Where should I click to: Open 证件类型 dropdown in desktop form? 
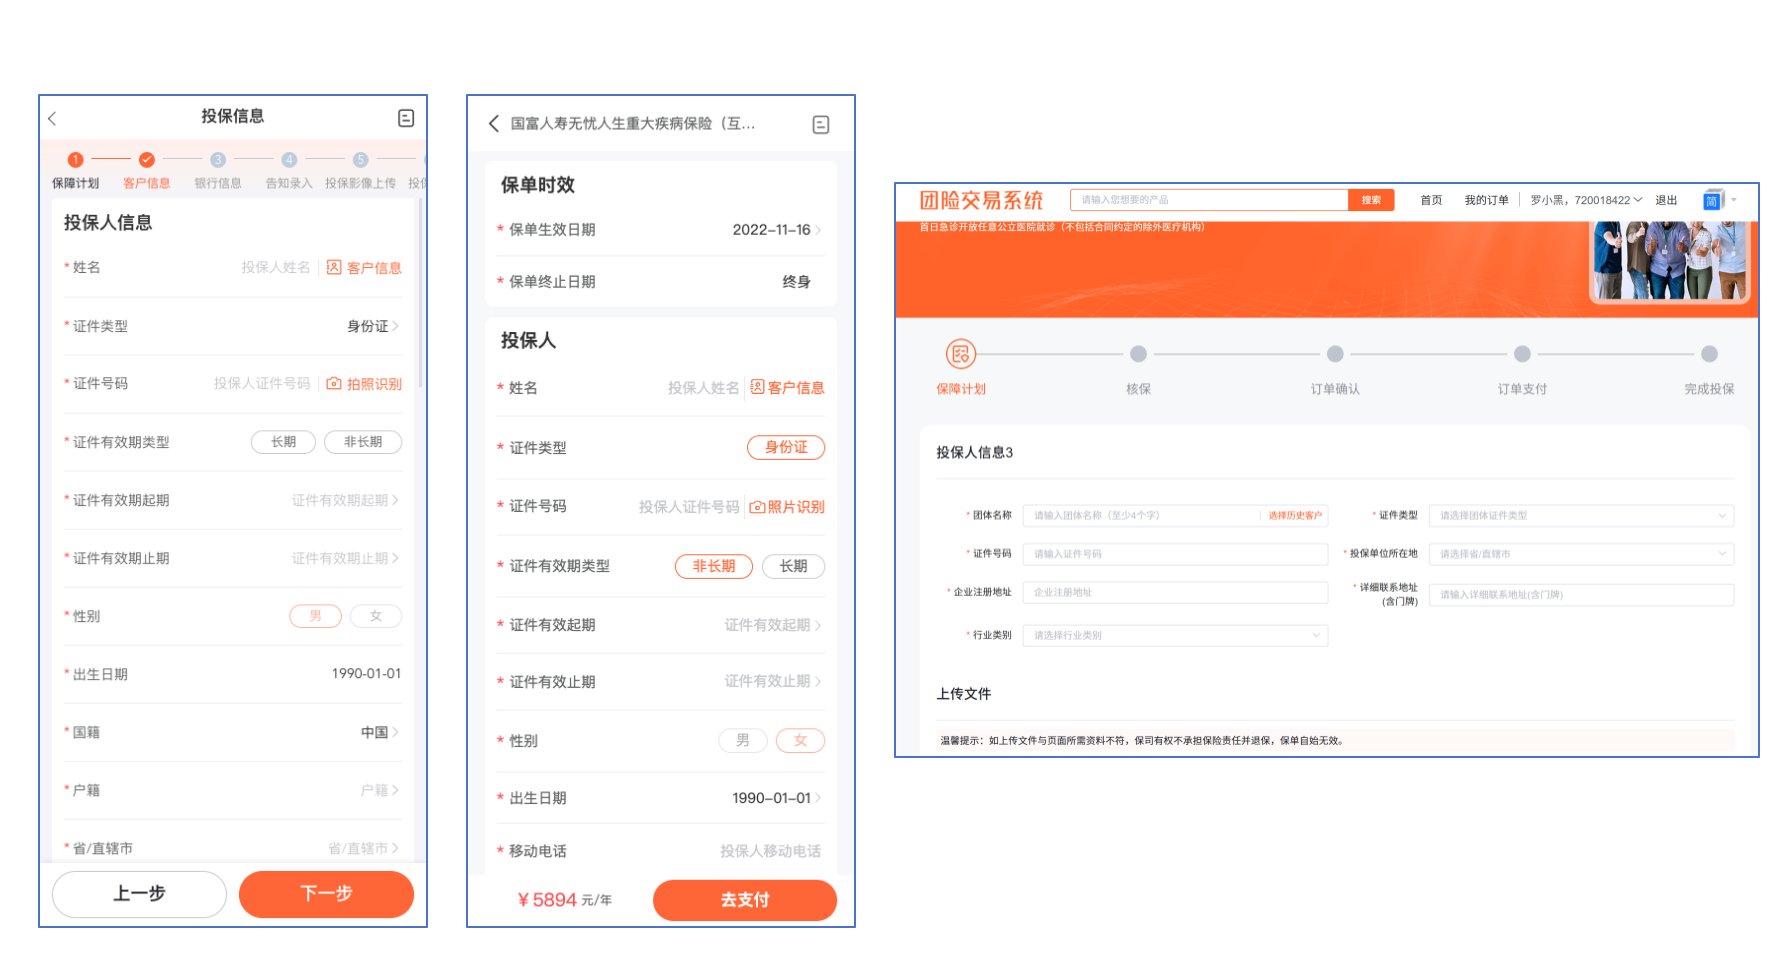1580,516
